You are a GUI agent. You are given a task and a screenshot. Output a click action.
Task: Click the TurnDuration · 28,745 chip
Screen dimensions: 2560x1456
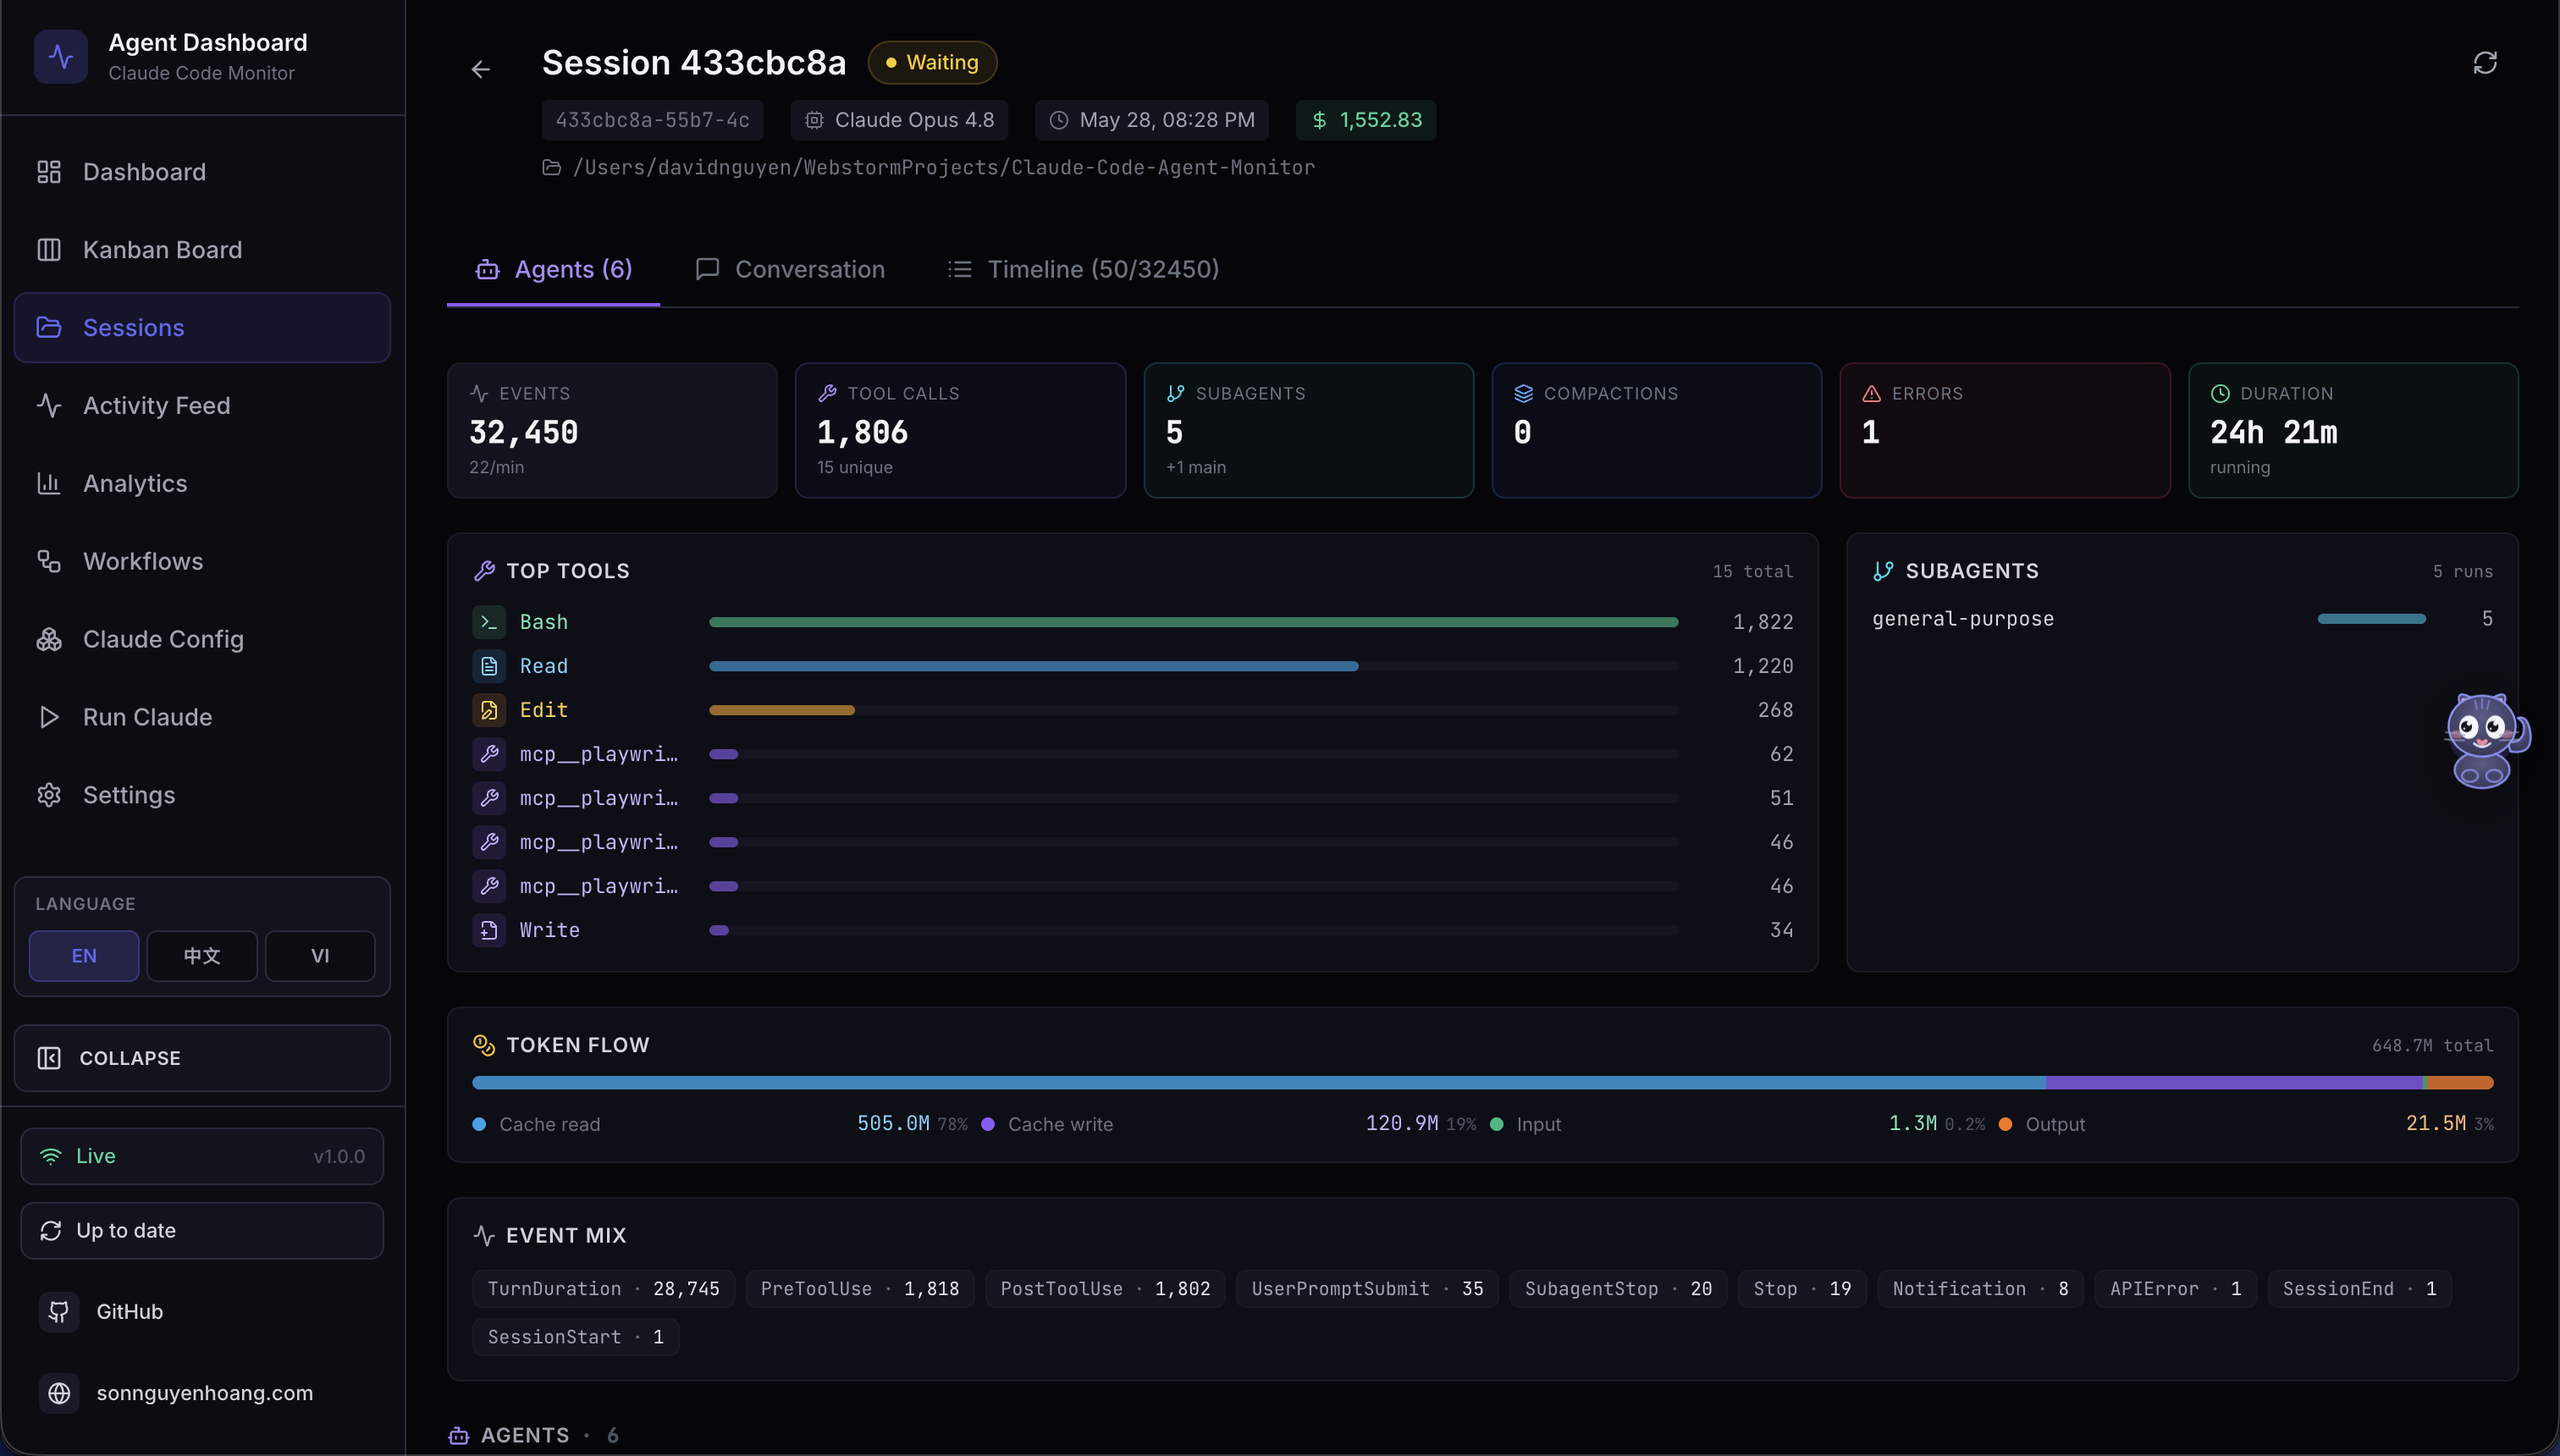click(x=603, y=1289)
